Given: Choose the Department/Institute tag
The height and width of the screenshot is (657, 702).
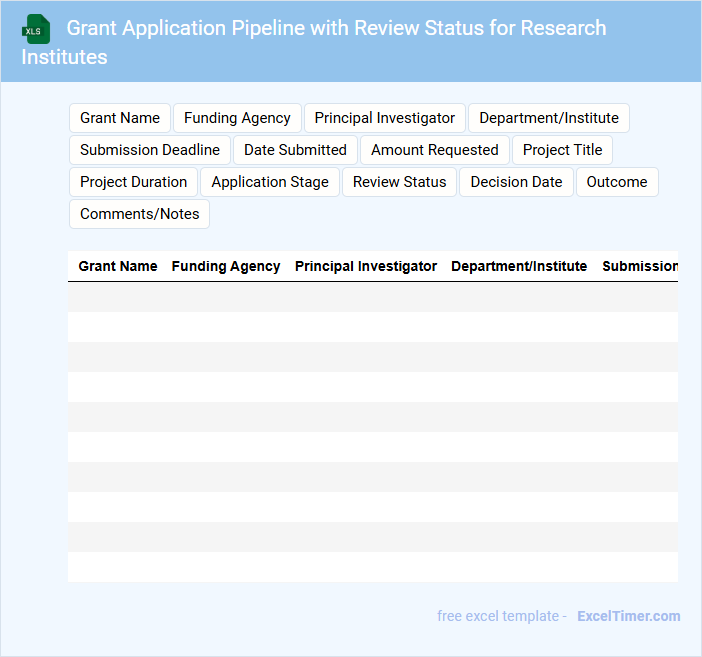Looking at the screenshot, I should 548,118.
